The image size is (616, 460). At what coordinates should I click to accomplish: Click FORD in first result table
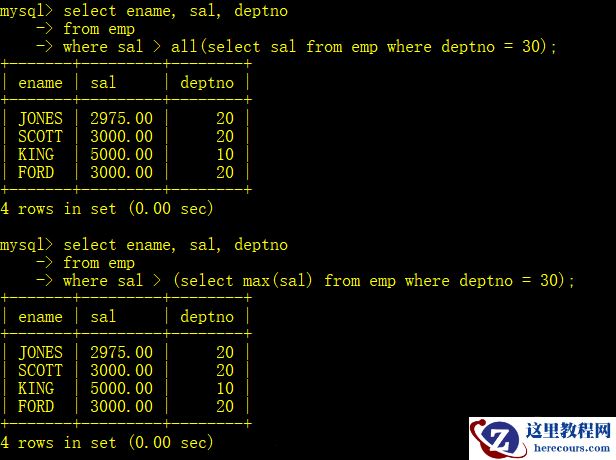point(36,172)
